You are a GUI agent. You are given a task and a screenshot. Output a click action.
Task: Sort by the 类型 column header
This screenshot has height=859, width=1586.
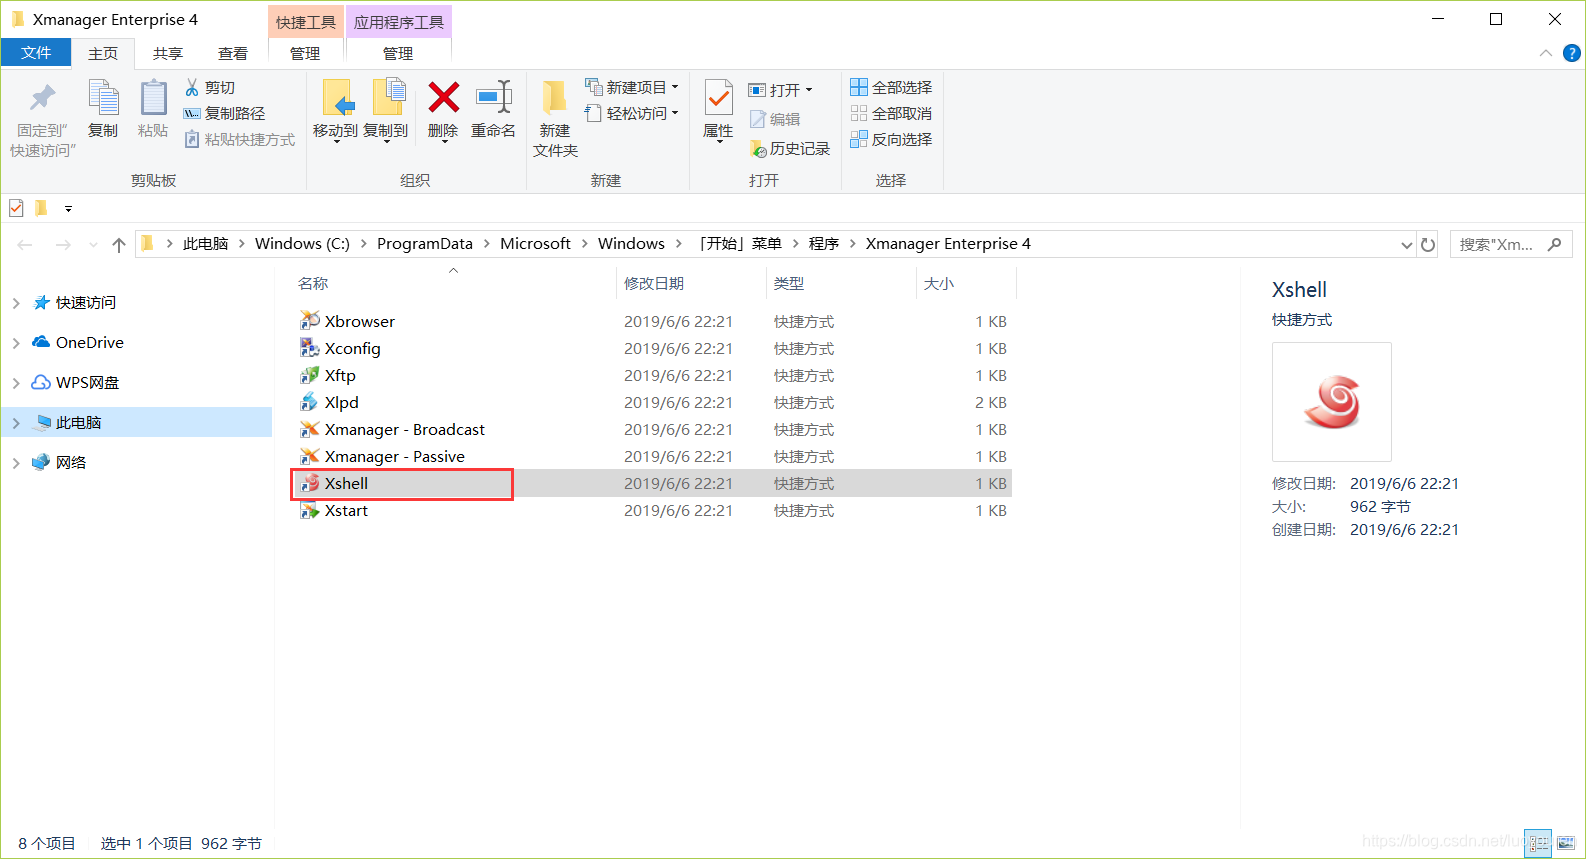tap(789, 284)
